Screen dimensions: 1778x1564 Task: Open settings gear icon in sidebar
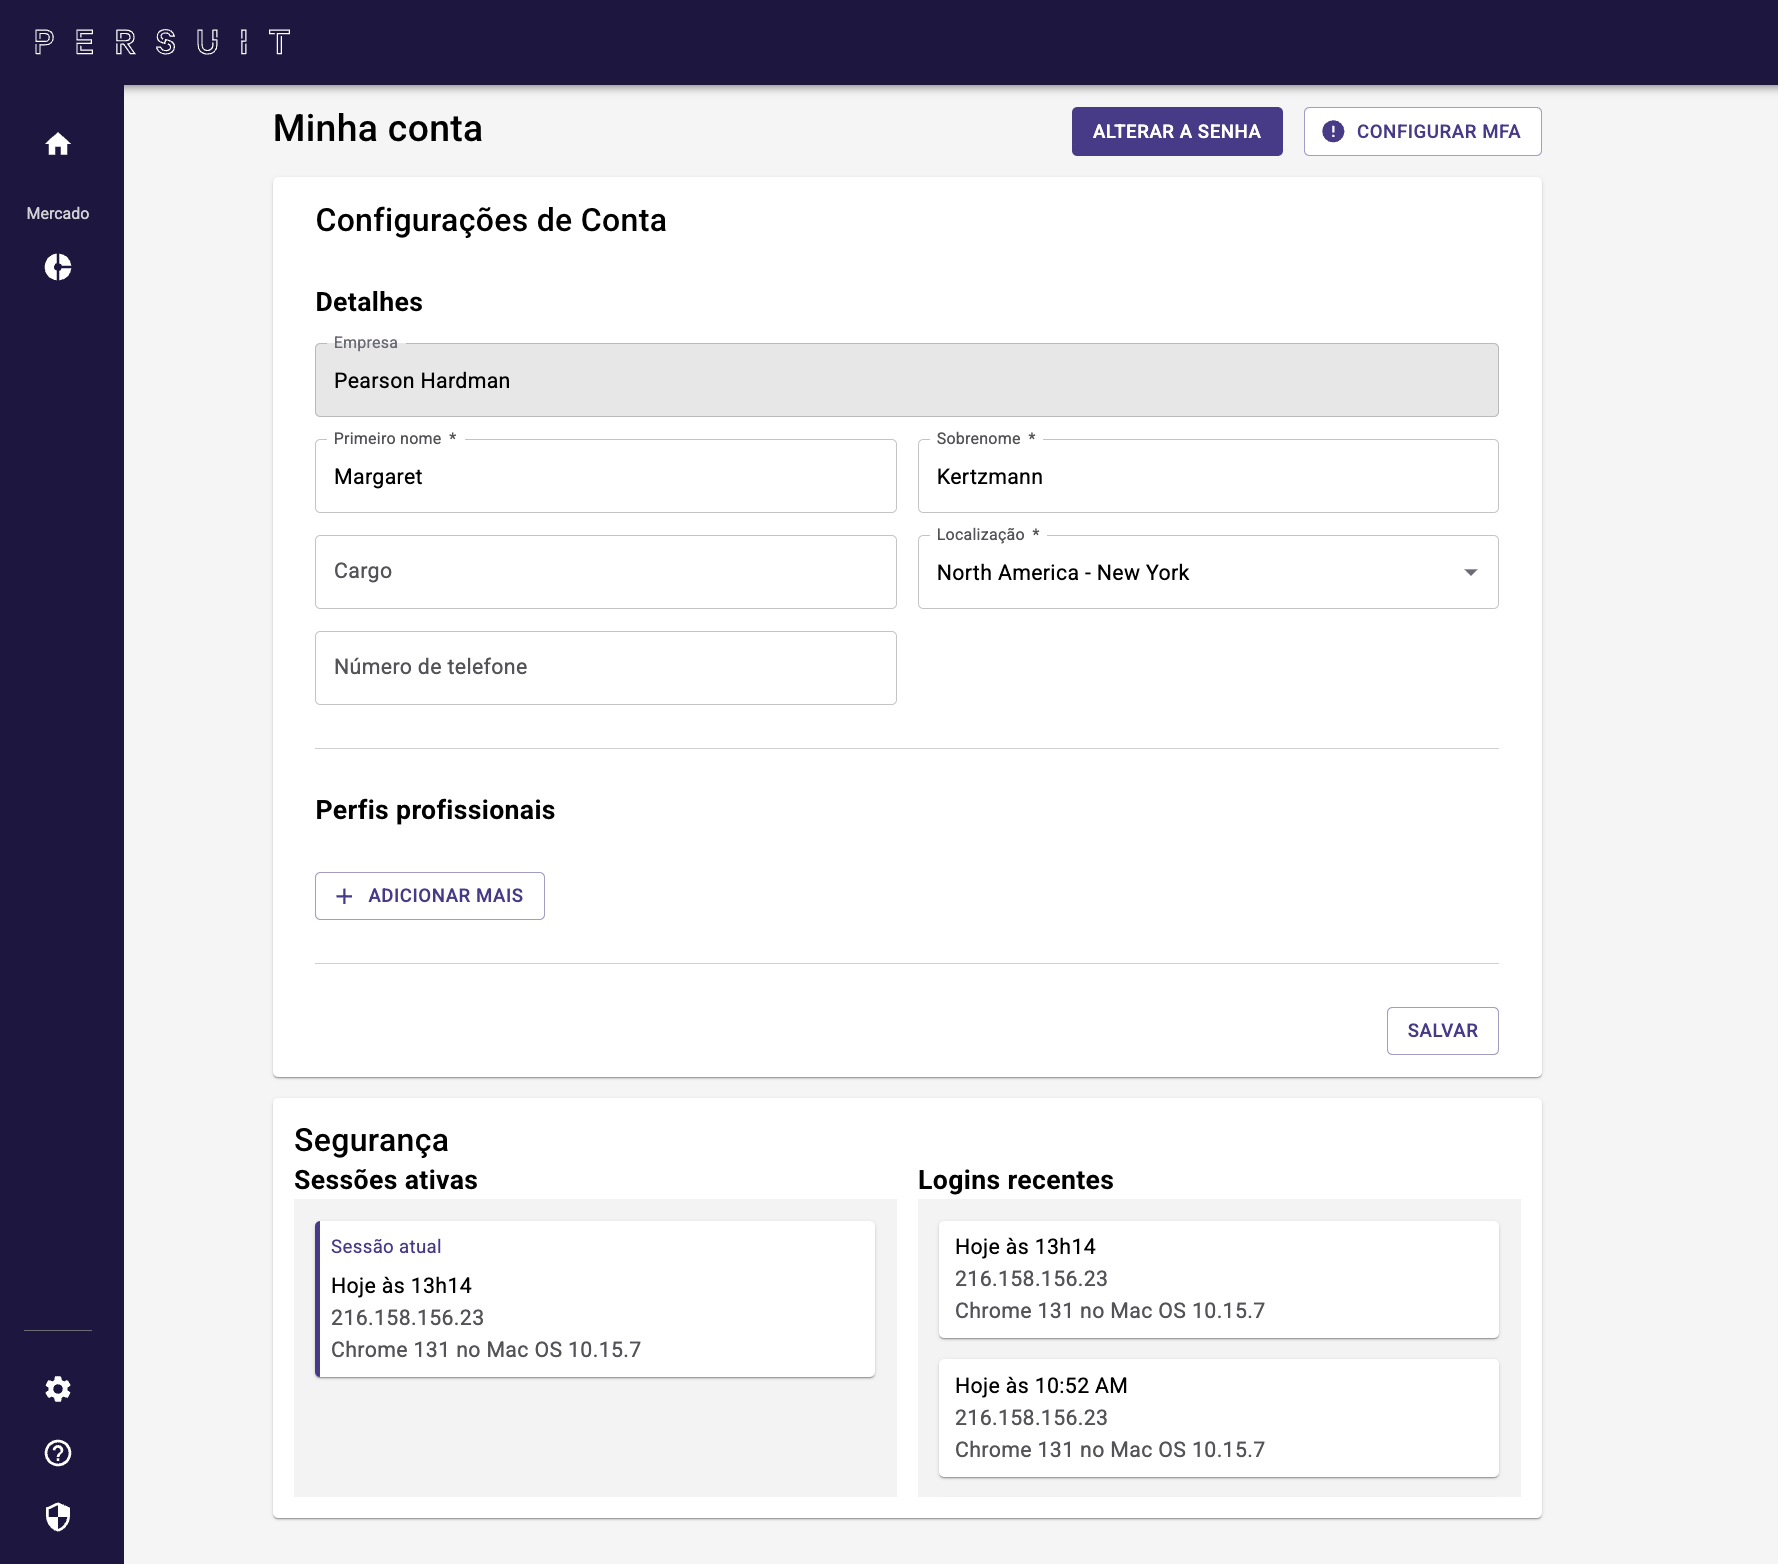point(58,1389)
